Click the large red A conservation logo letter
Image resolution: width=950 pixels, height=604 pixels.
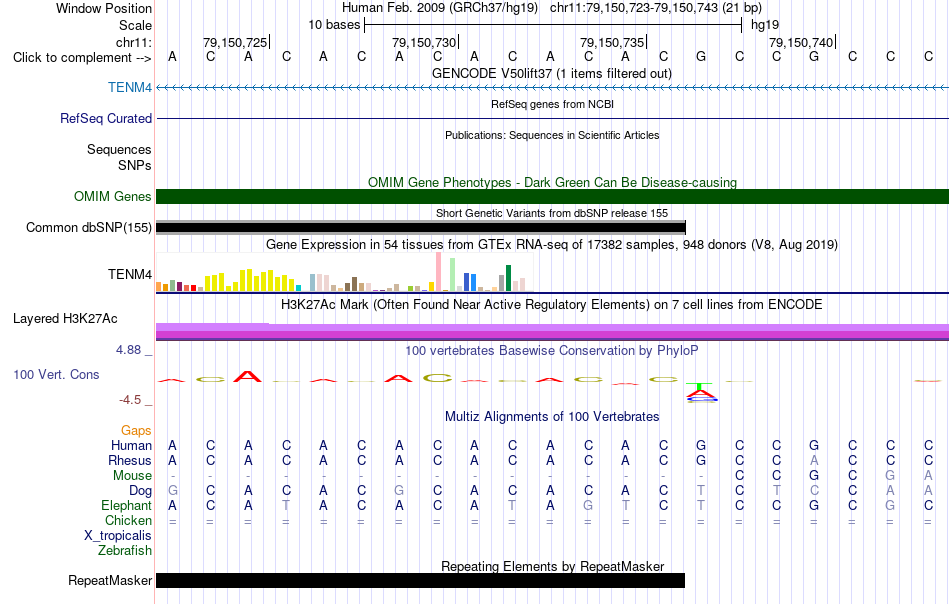click(x=248, y=376)
